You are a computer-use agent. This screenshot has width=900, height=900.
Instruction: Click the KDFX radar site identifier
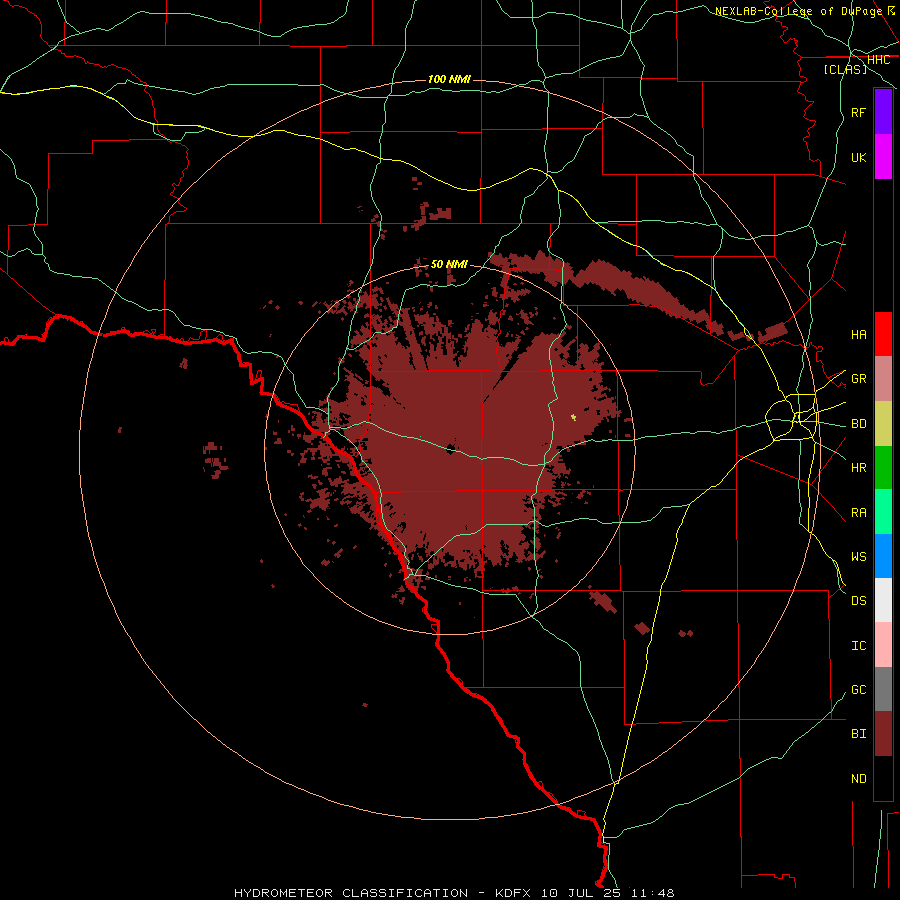point(515,893)
